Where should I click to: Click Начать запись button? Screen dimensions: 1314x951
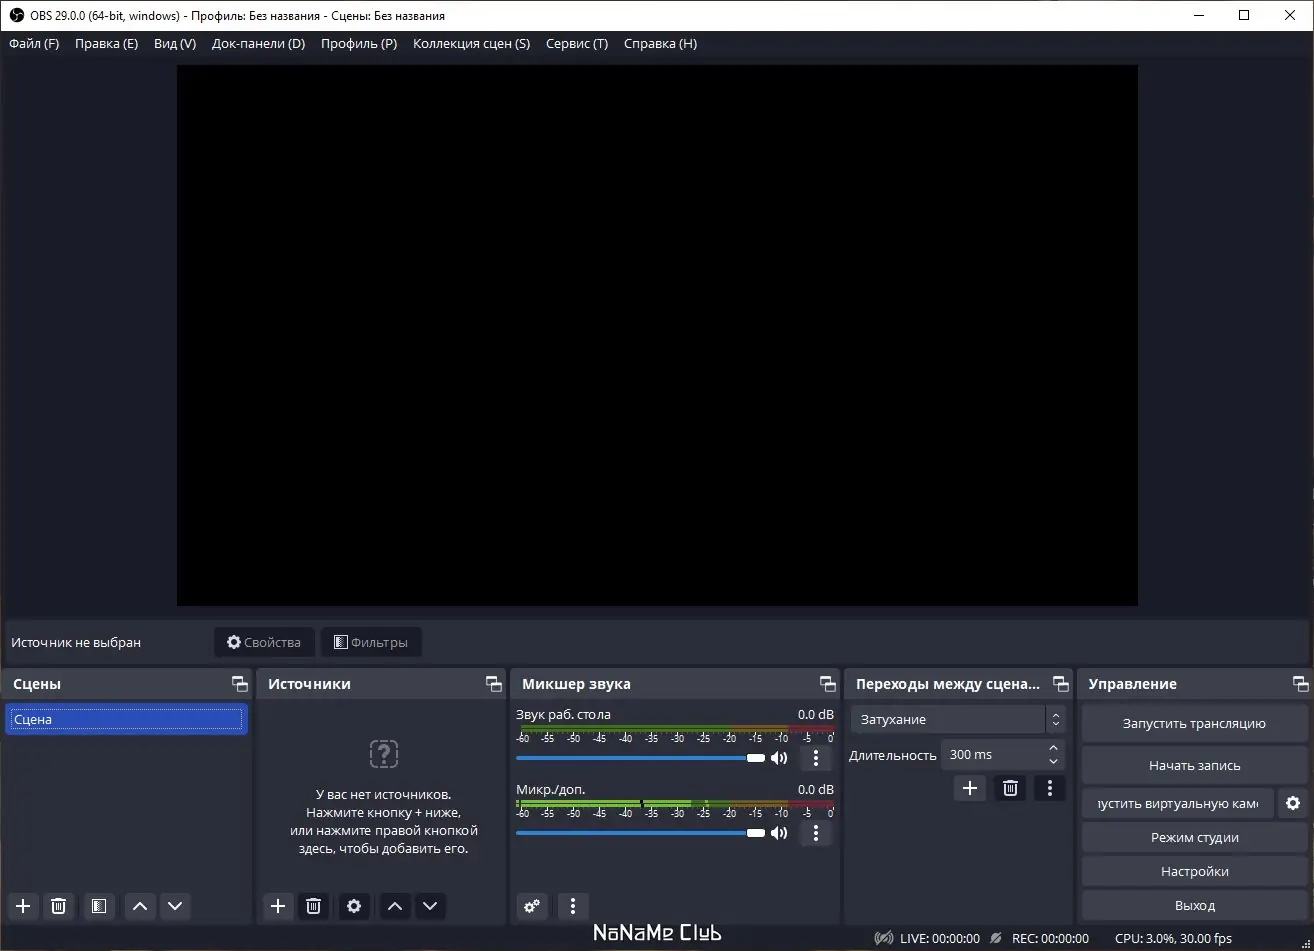(x=1195, y=766)
